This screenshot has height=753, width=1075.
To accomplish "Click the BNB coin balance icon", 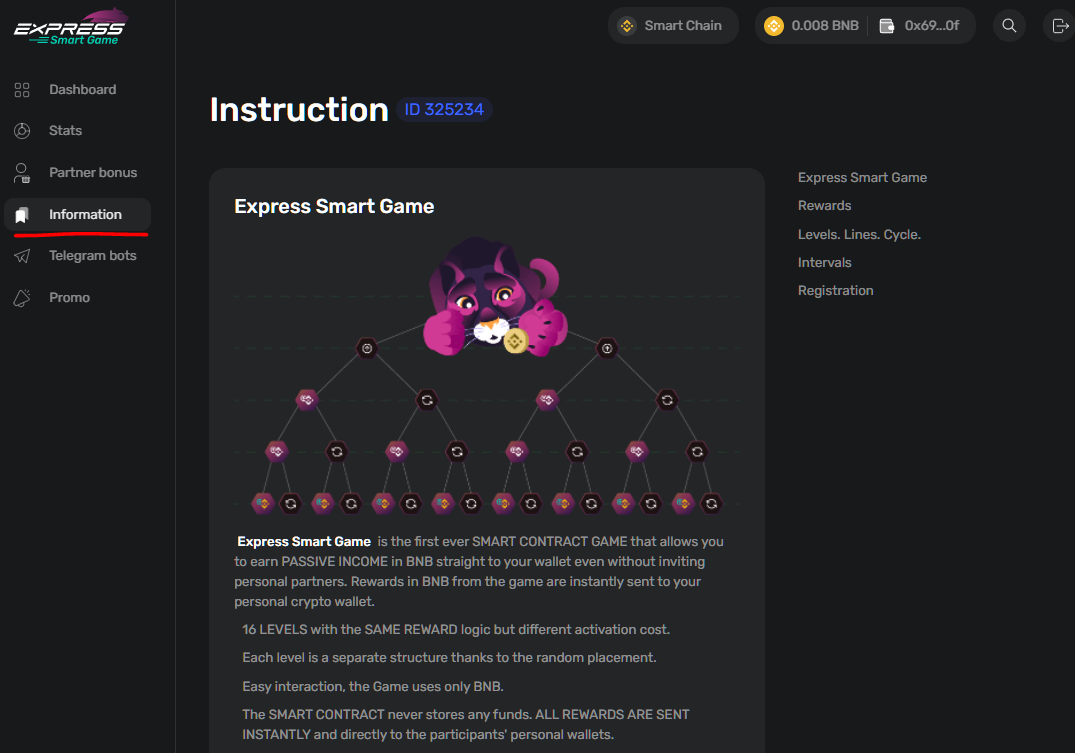I will 774,25.
